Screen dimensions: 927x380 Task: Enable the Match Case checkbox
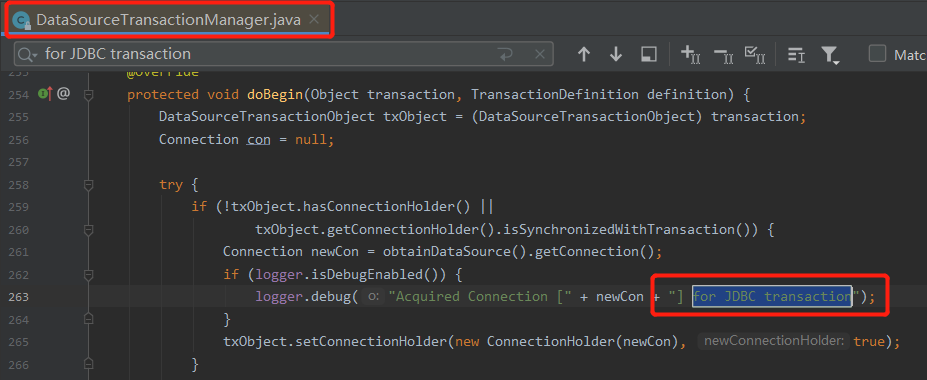pos(877,54)
